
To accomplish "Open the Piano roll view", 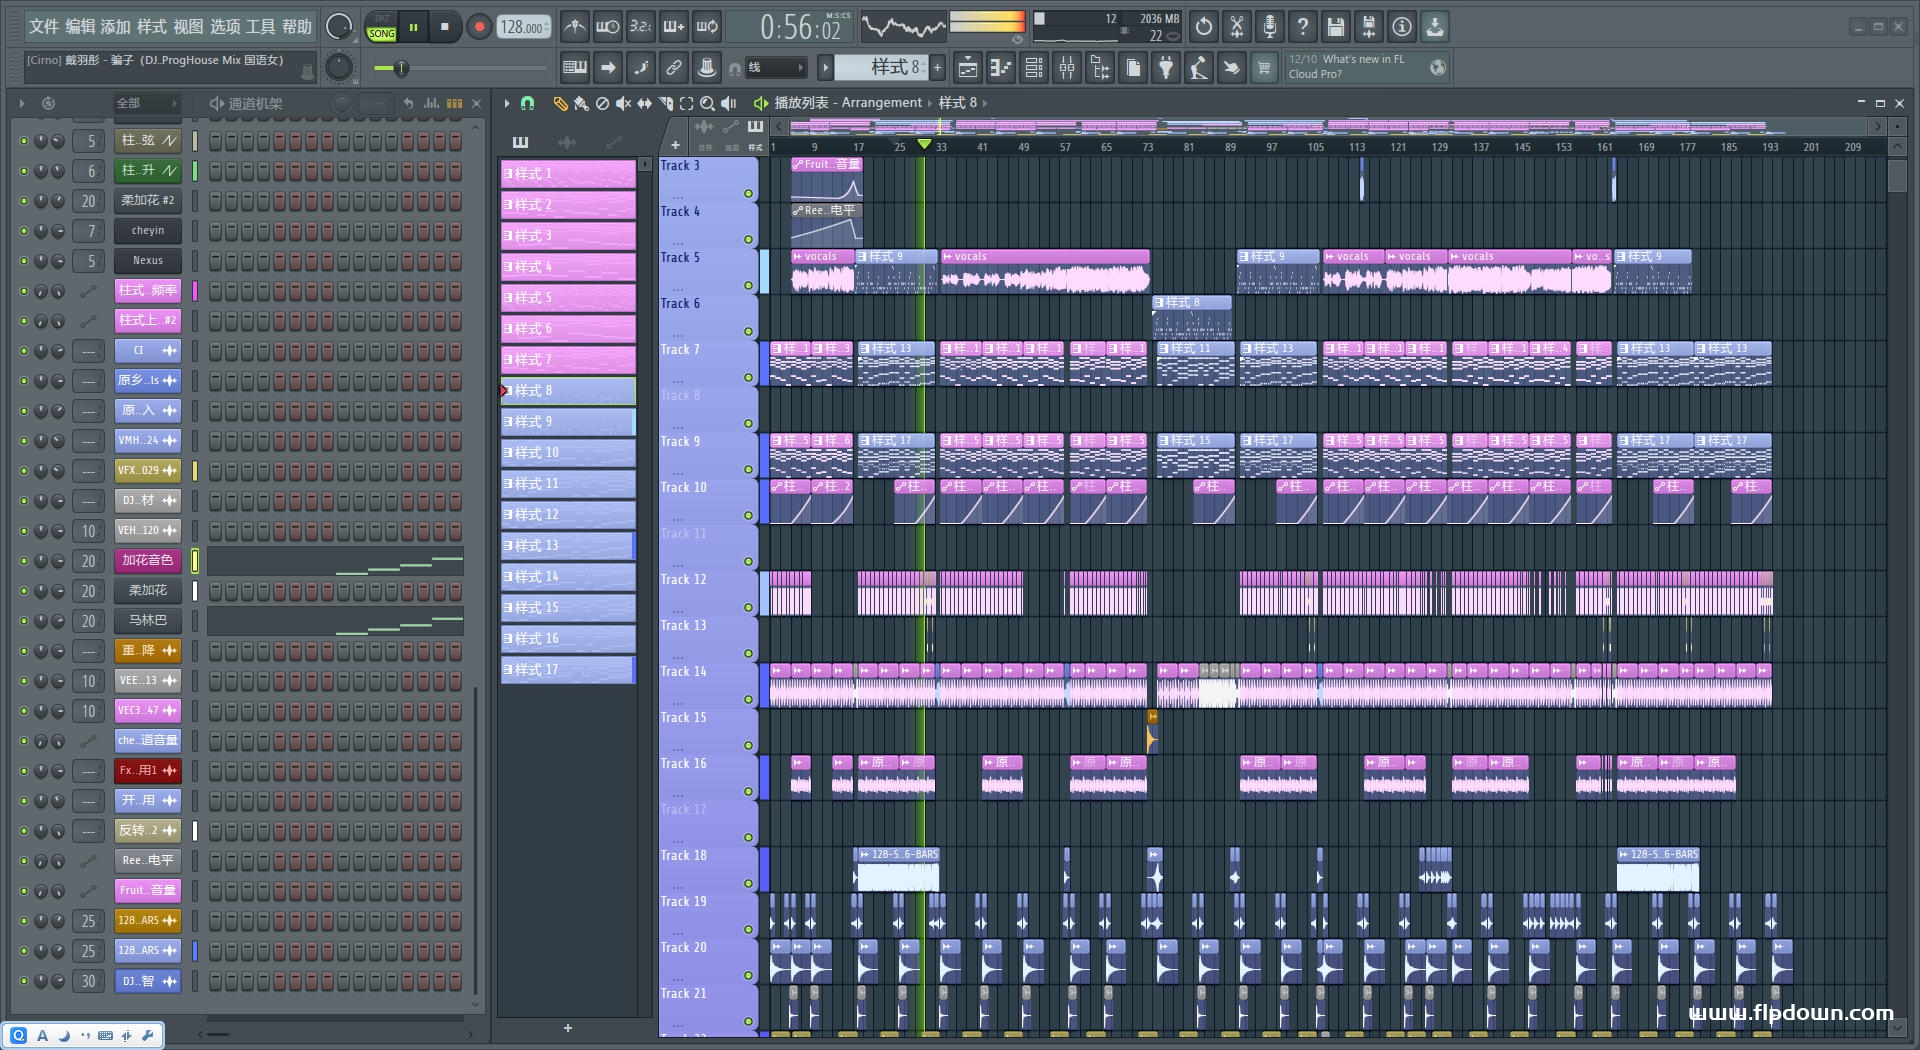I will click(1000, 68).
